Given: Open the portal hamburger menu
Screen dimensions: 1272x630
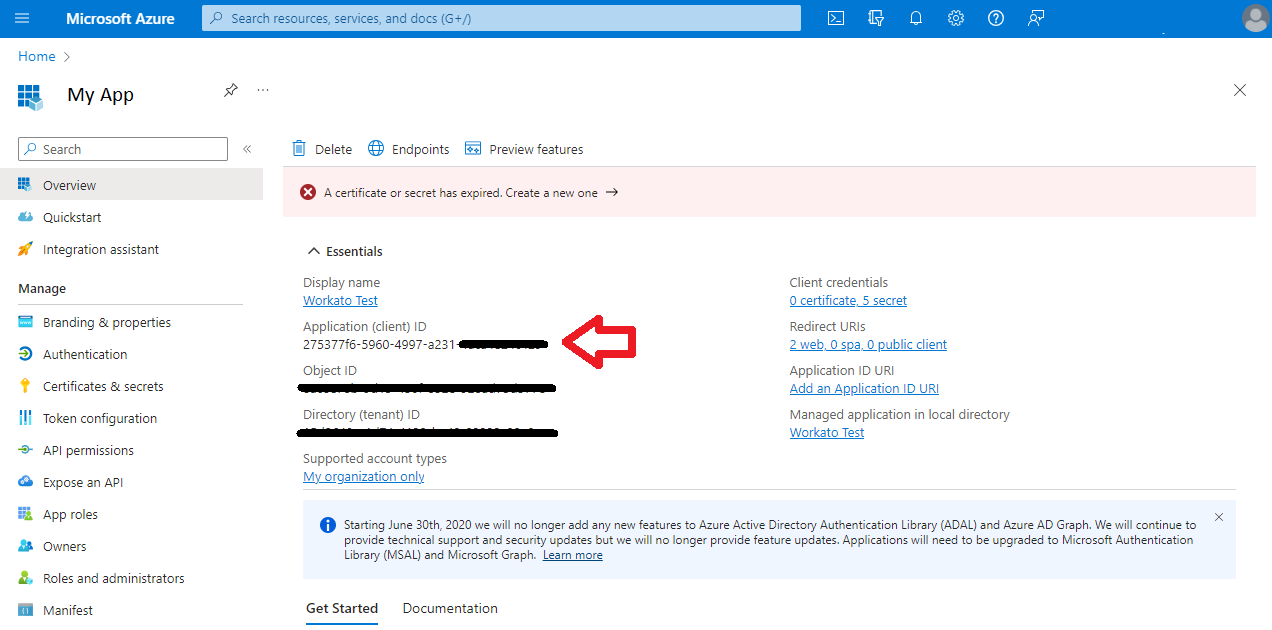Looking at the screenshot, I should pos(22,18).
